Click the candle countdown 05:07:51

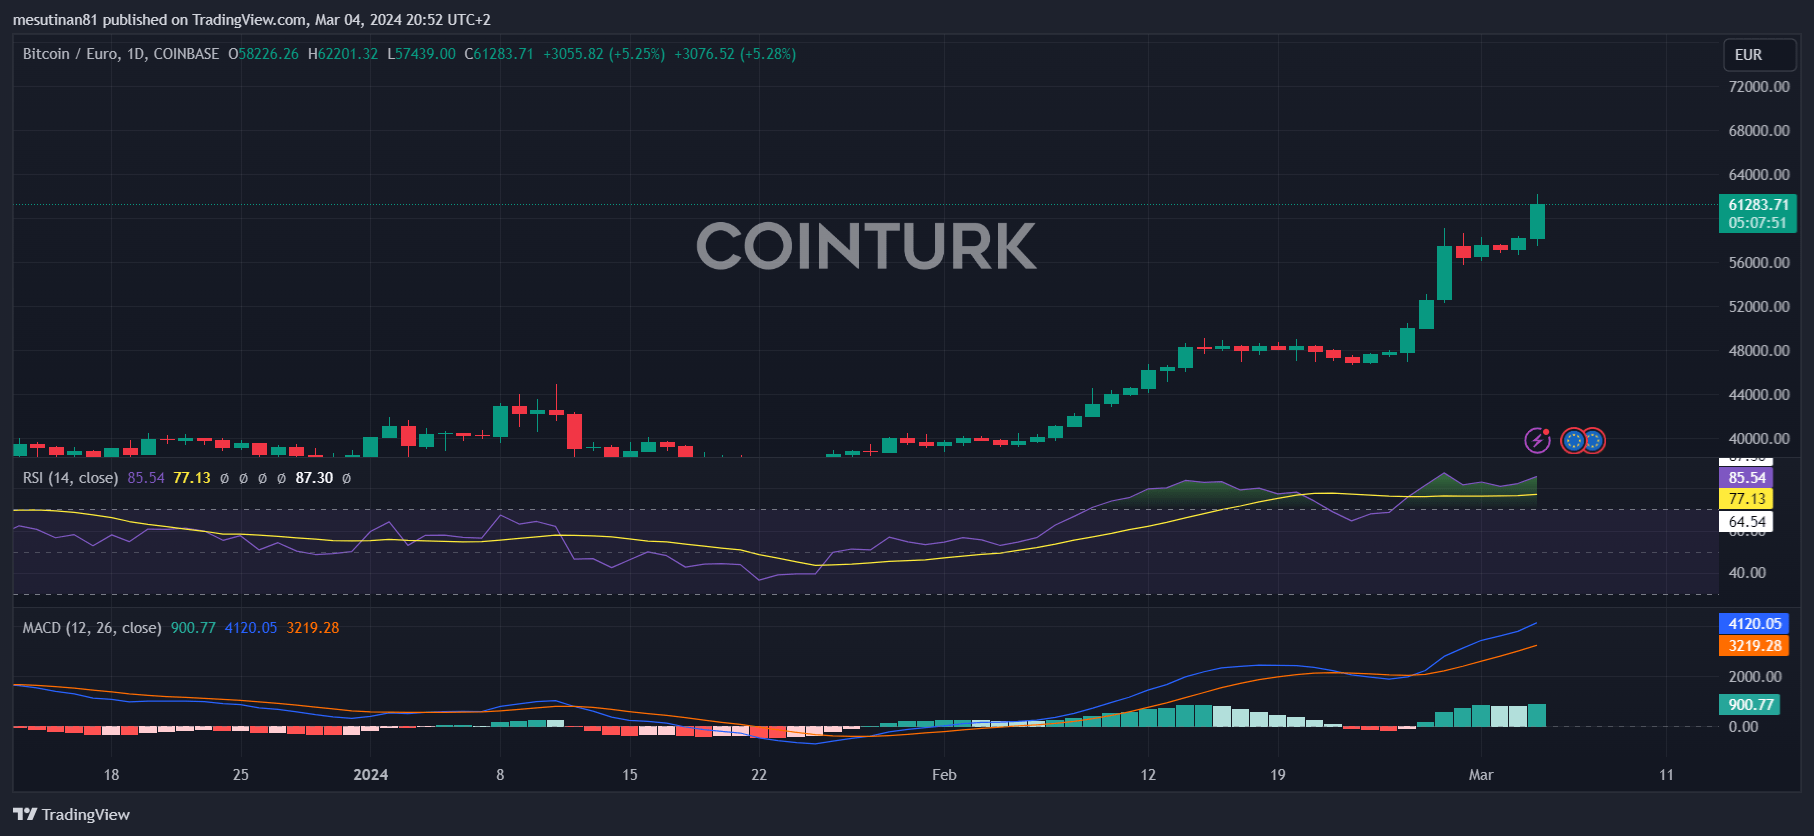tap(1757, 223)
